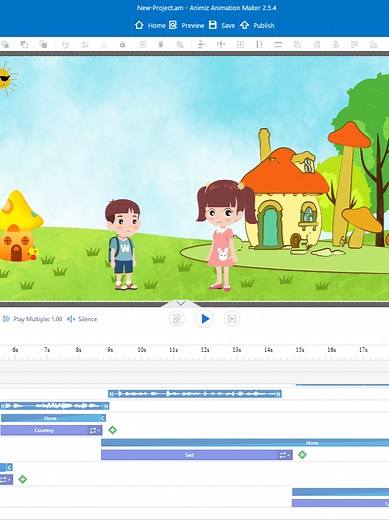
Task: Click the play-current-scene button right of play
Action: point(232,319)
